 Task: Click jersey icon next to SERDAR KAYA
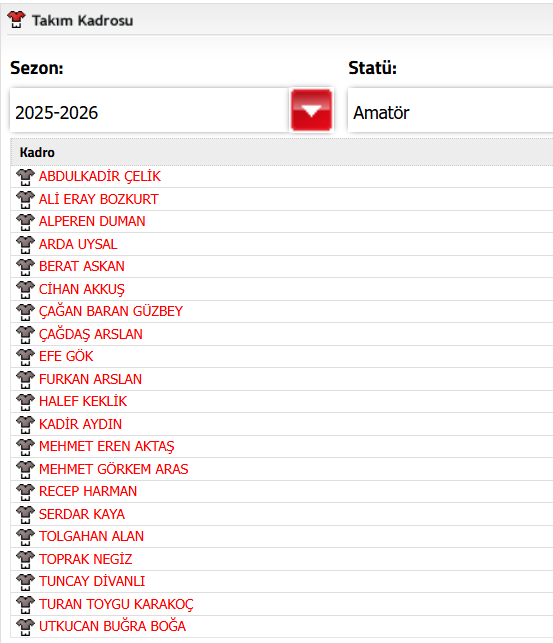click(25, 515)
